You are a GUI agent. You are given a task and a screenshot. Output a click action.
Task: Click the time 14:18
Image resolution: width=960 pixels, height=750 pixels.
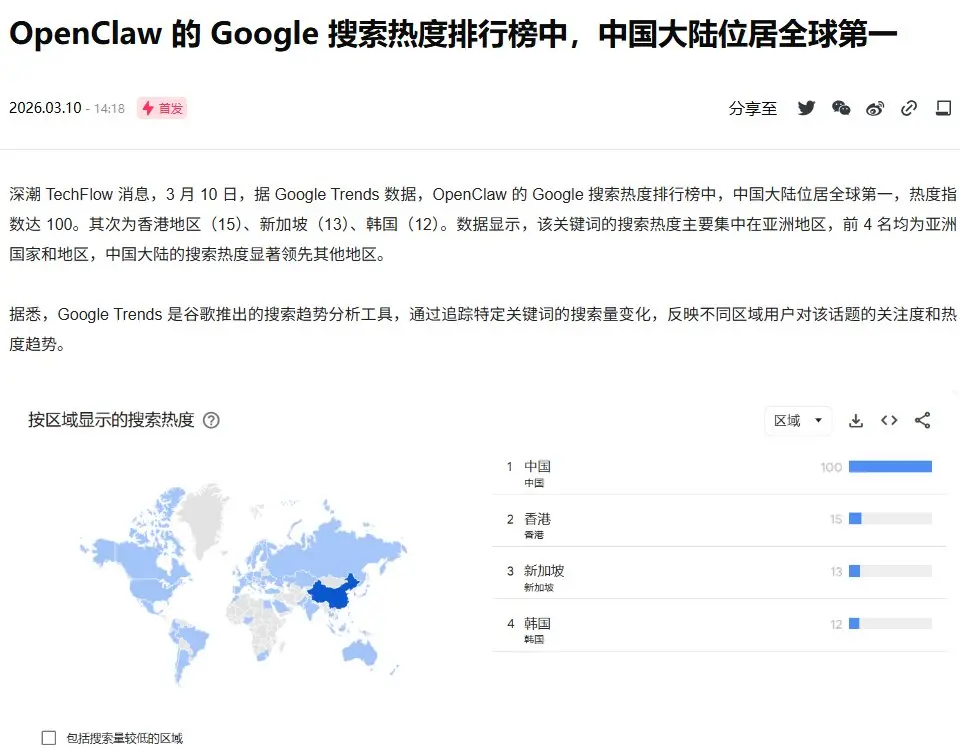pyautogui.click(x=109, y=109)
